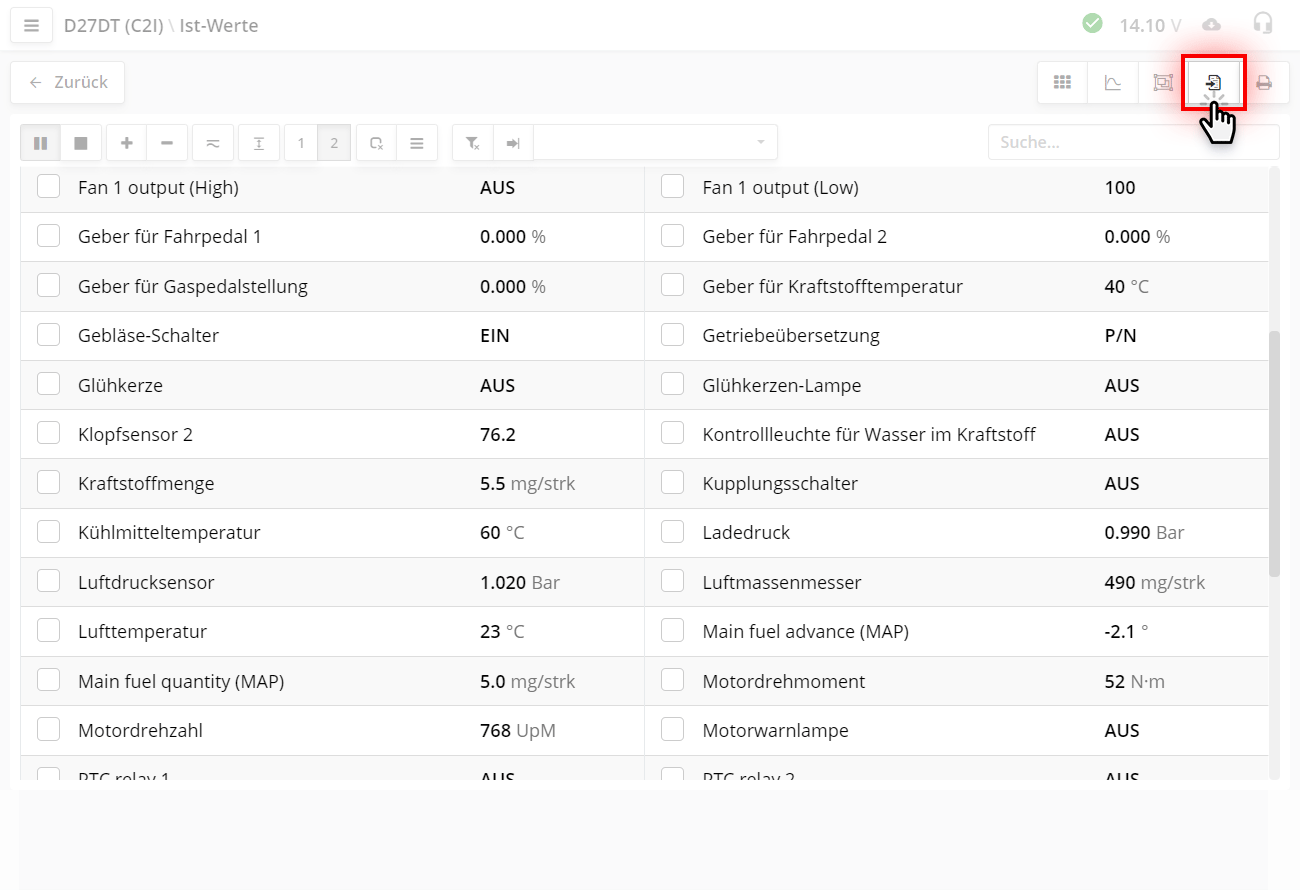Viewport: 1300px width, 890px height.
Task: Click the headset support icon
Action: [1263, 24]
